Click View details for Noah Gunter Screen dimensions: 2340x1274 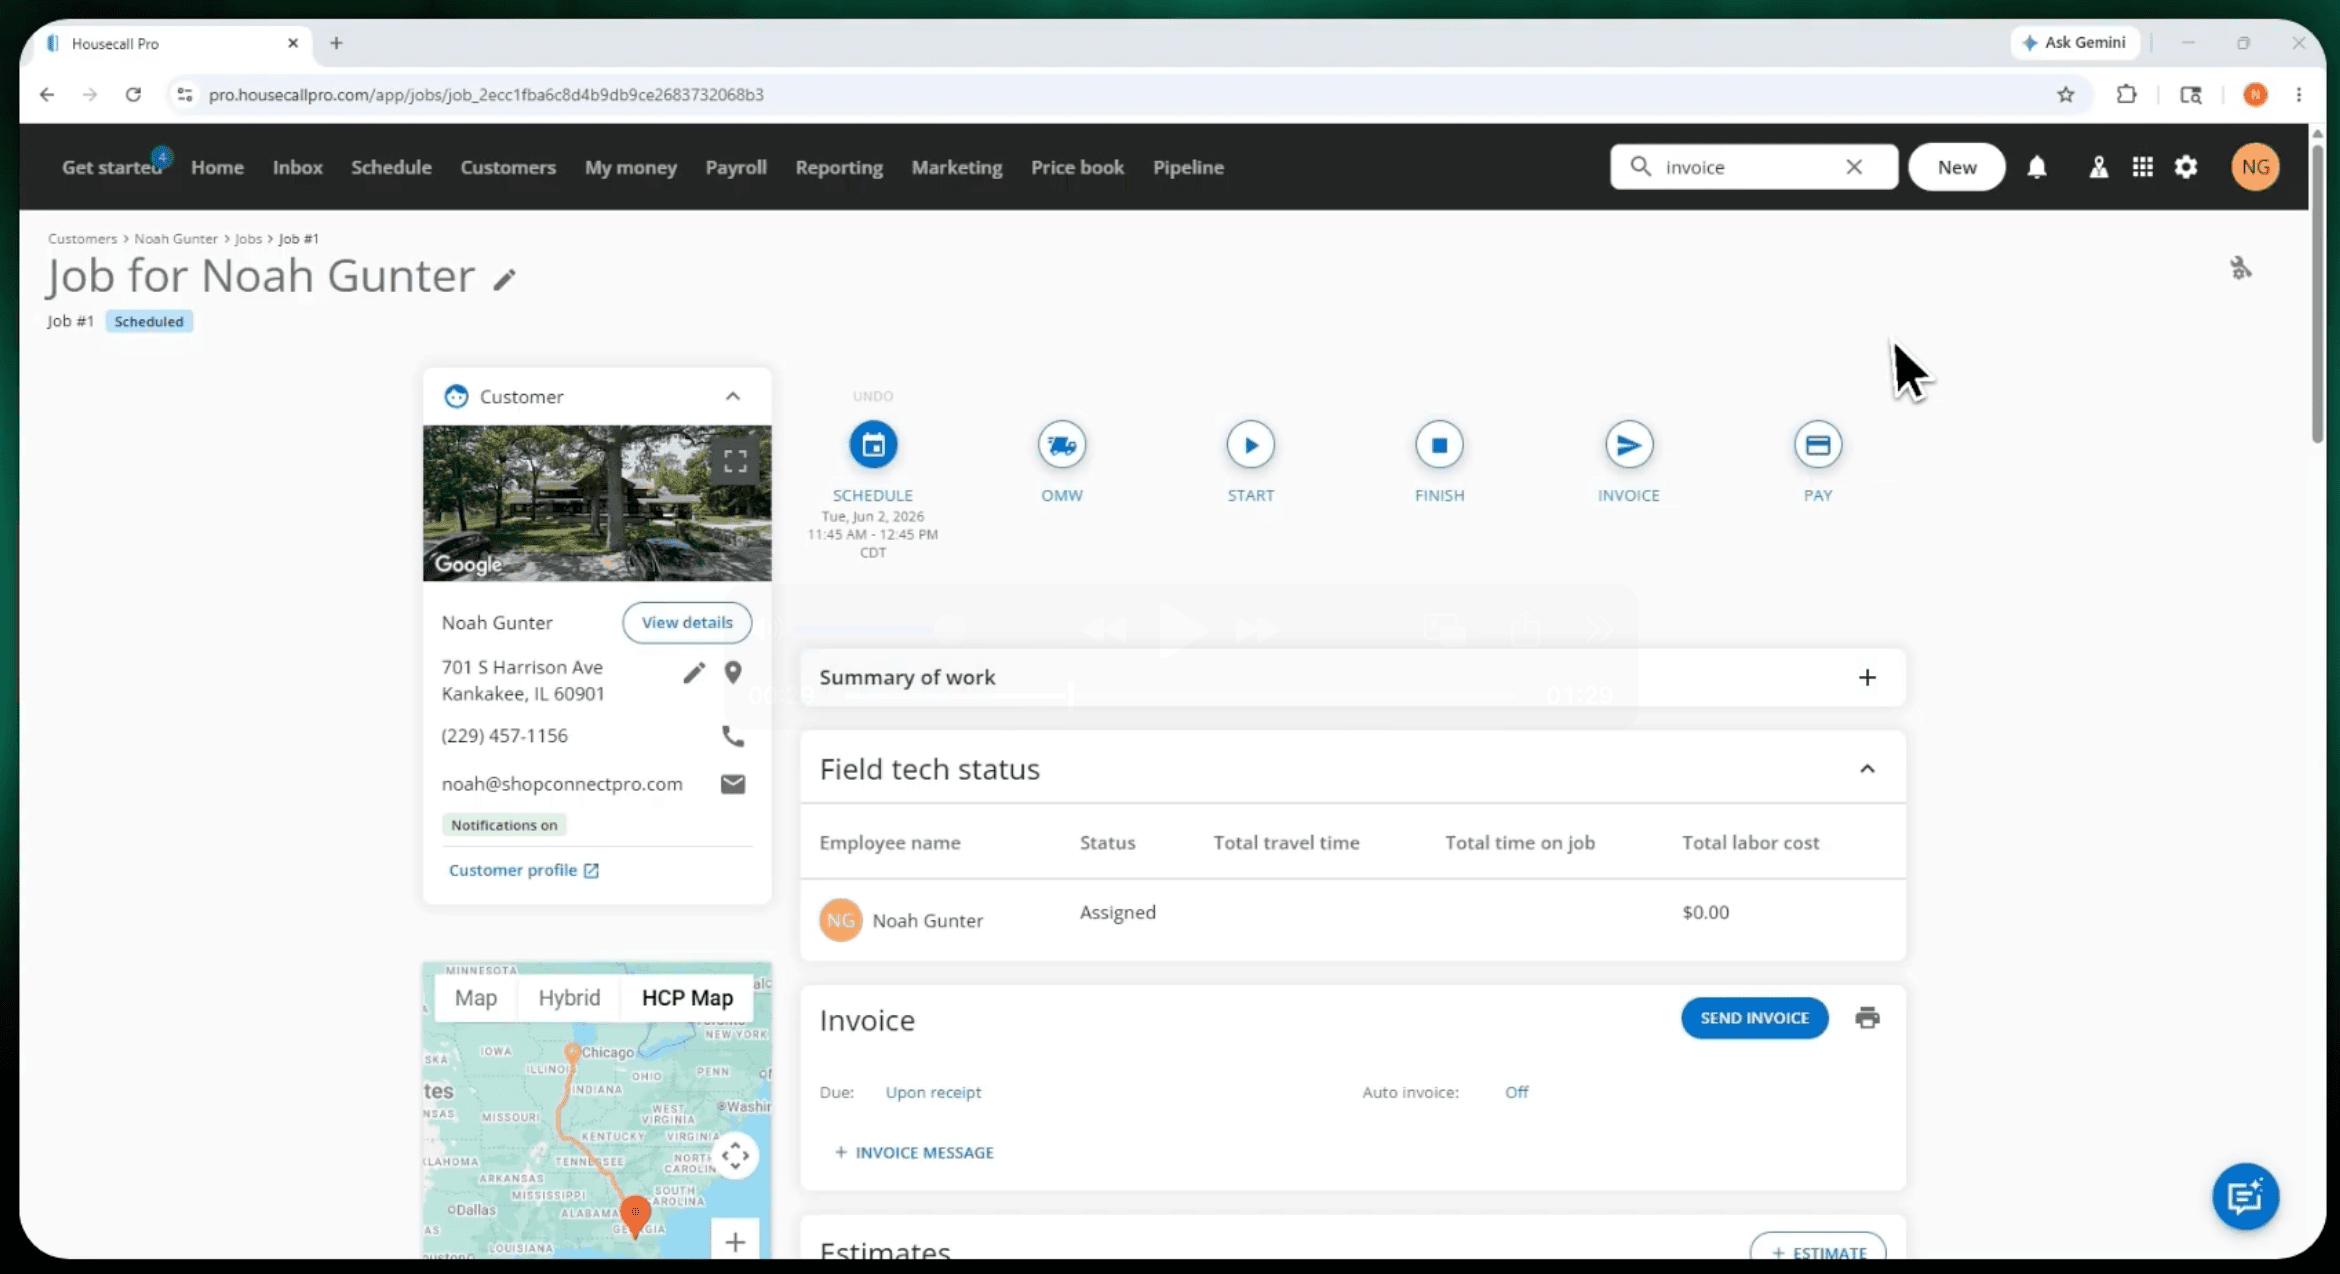point(687,622)
